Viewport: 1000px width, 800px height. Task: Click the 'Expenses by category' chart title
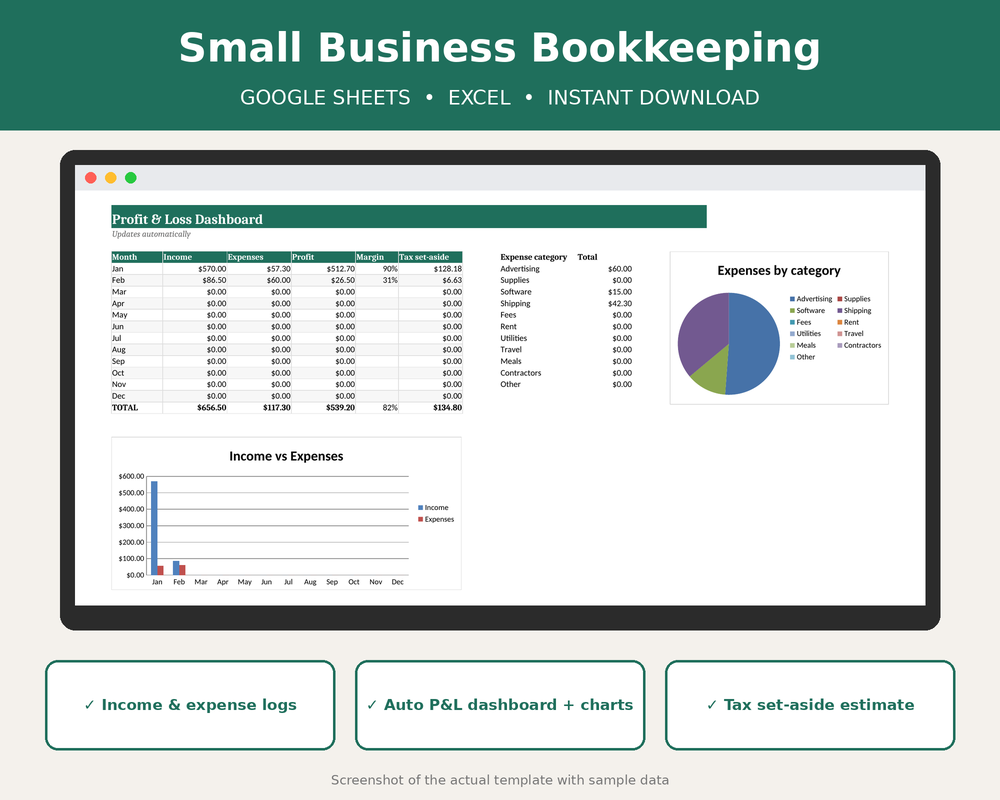779,270
